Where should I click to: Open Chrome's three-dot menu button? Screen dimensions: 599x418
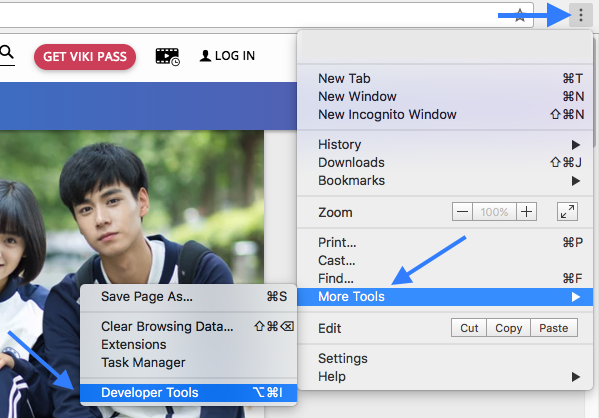pos(581,15)
